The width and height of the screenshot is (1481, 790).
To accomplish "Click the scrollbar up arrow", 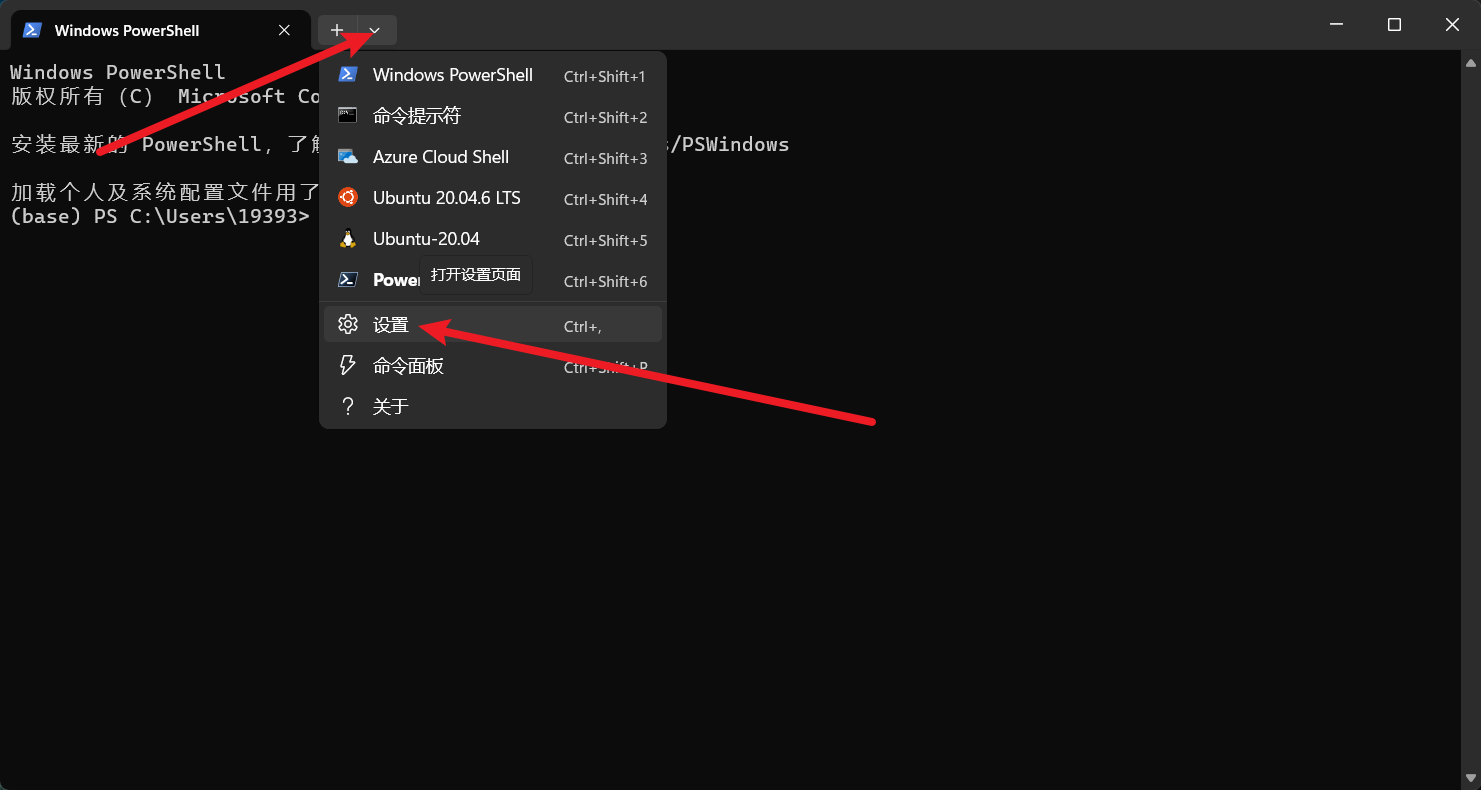I will pyautogui.click(x=1470, y=61).
